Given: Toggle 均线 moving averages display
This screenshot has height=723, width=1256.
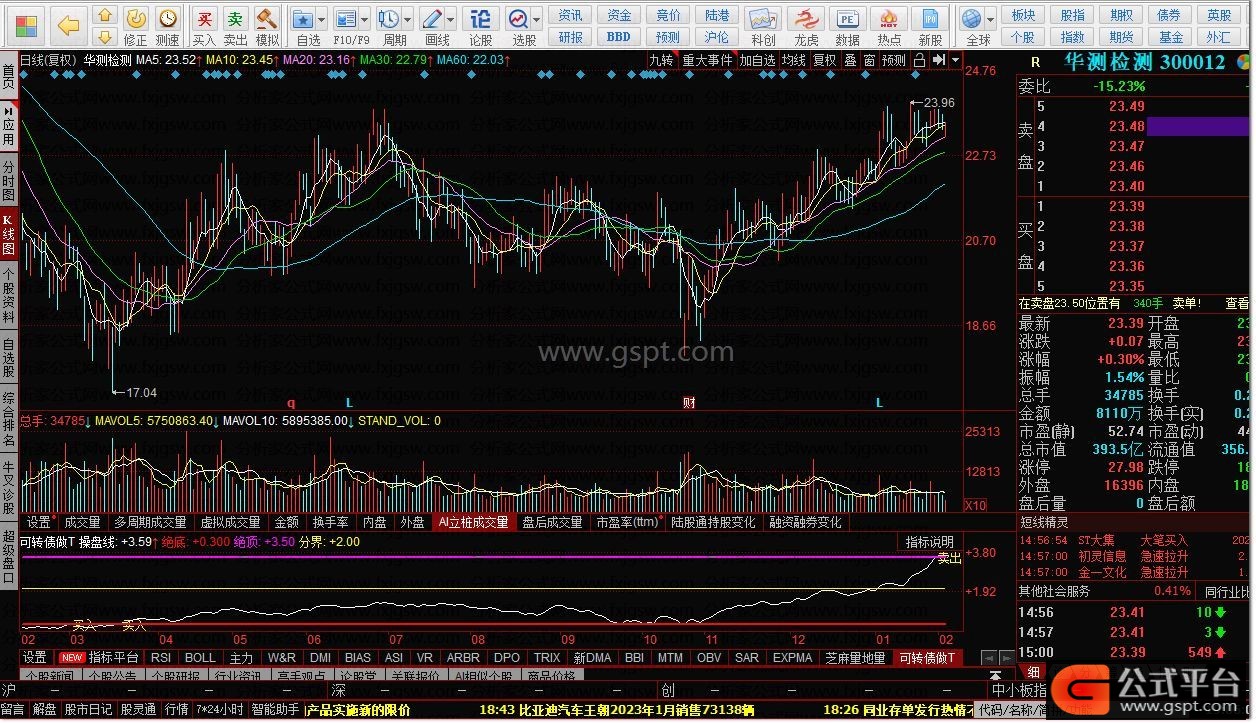Looking at the screenshot, I should [x=794, y=60].
